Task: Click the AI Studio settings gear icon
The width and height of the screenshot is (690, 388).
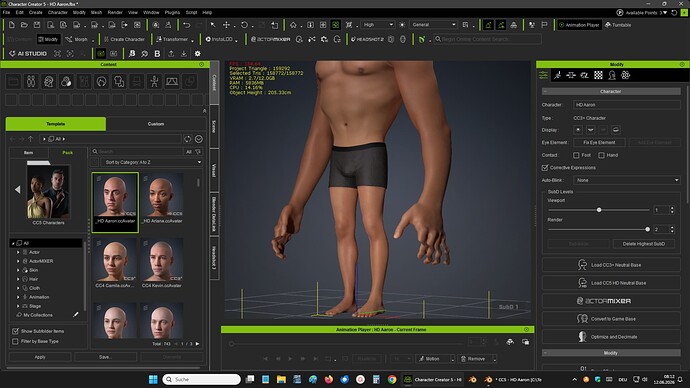Action: click(198, 54)
